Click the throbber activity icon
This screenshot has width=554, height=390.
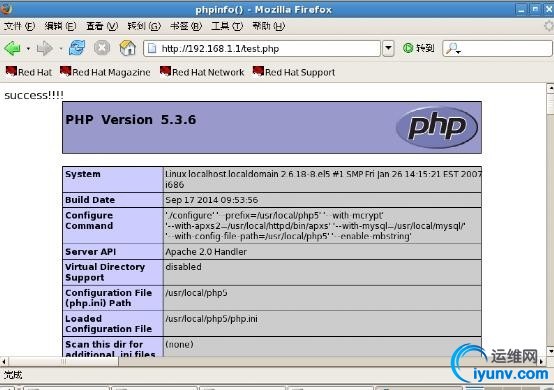coord(548,26)
